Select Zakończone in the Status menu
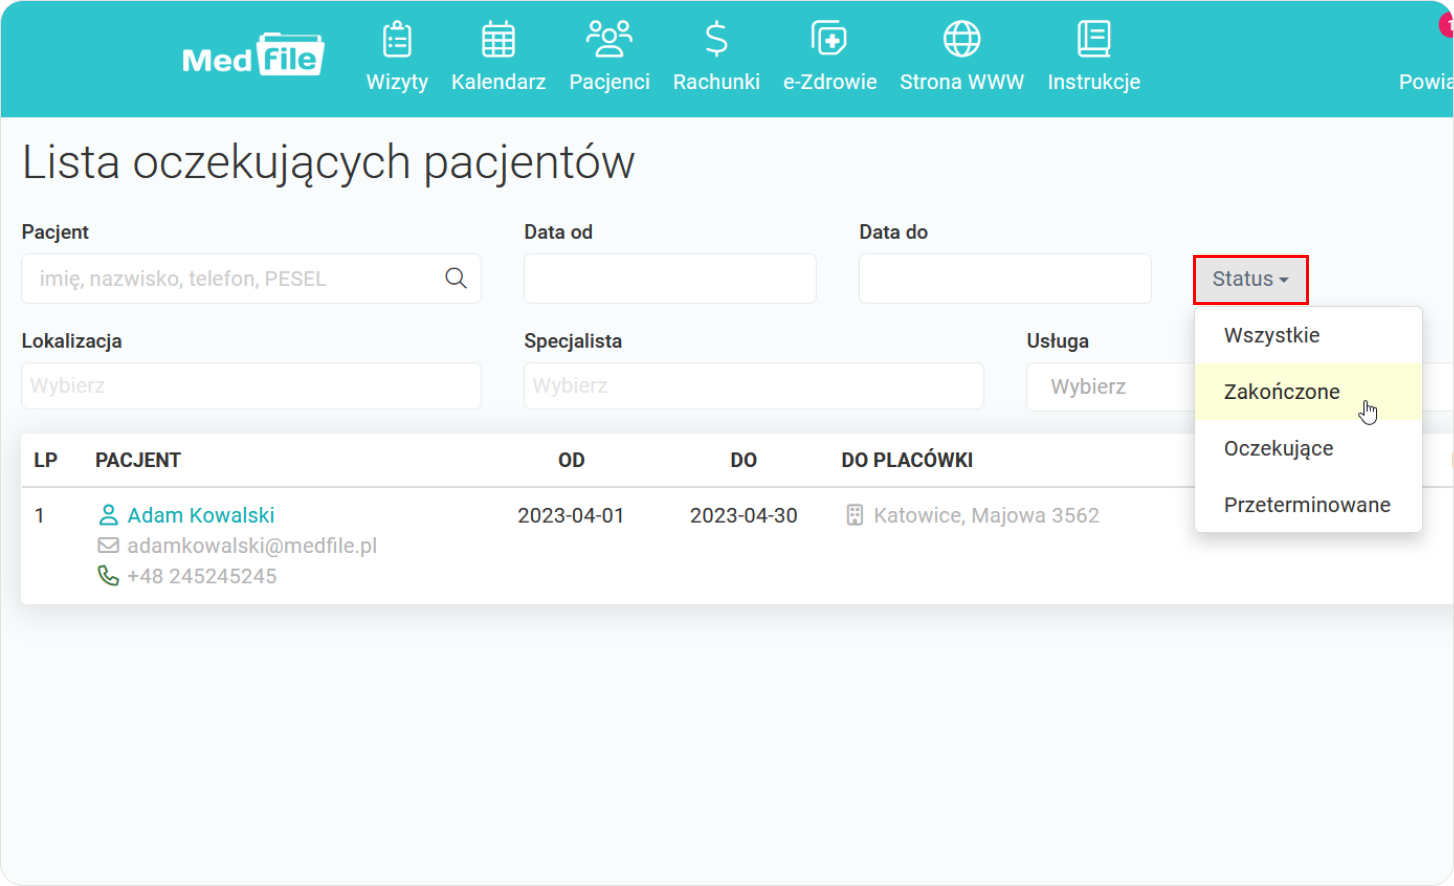The width and height of the screenshot is (1454, 886). (x=1308, y=392)
